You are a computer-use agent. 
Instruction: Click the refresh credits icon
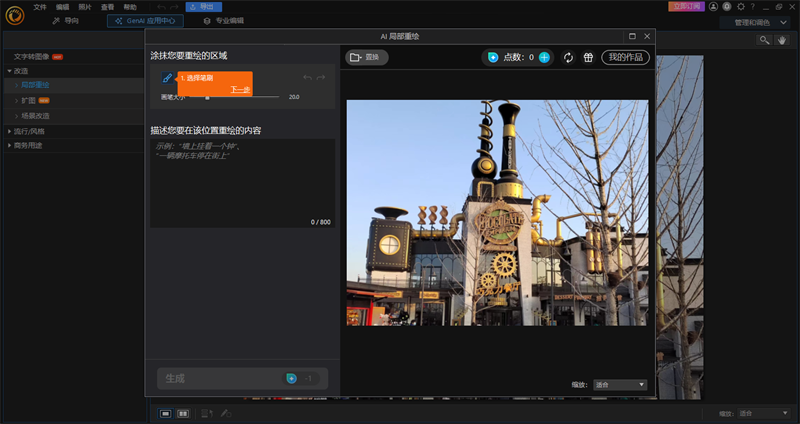[x=568, y=58]
